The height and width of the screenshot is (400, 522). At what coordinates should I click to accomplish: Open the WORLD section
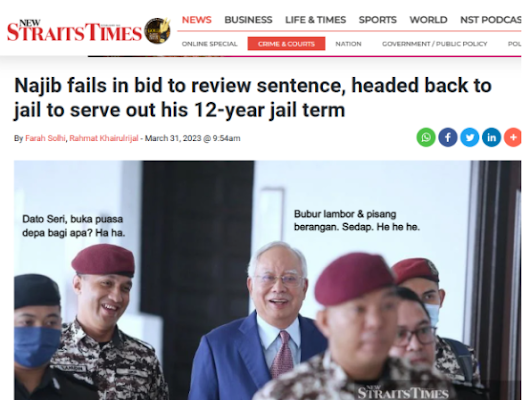[x=428, y=20]
